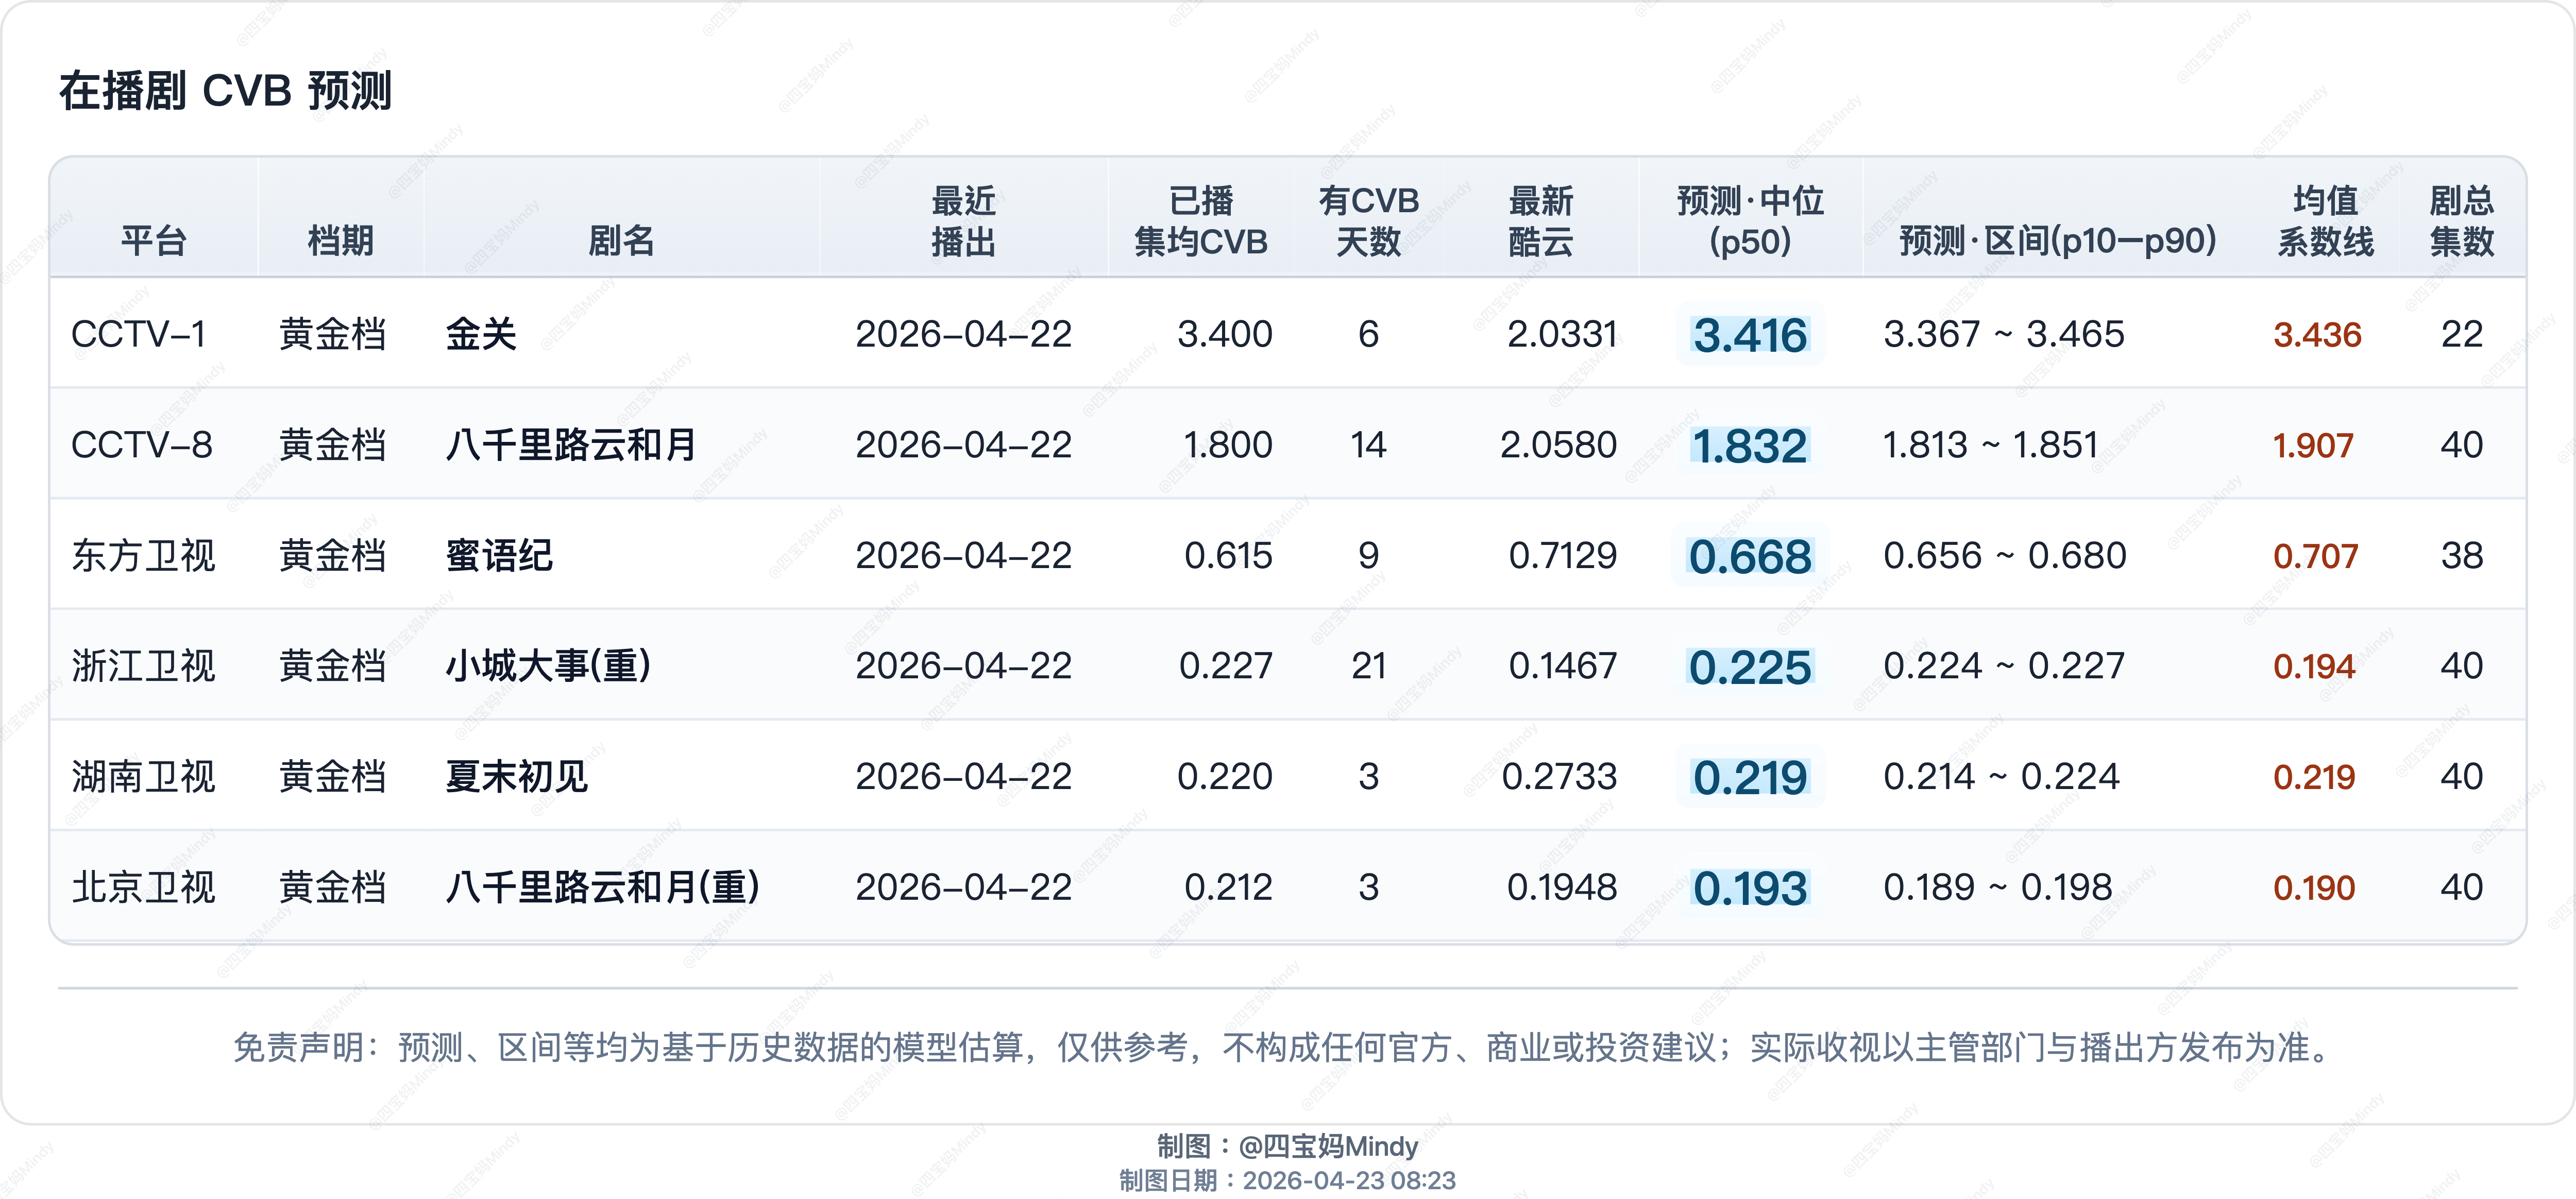Select the CCTV-8 platform cell

tap(142, 445)
